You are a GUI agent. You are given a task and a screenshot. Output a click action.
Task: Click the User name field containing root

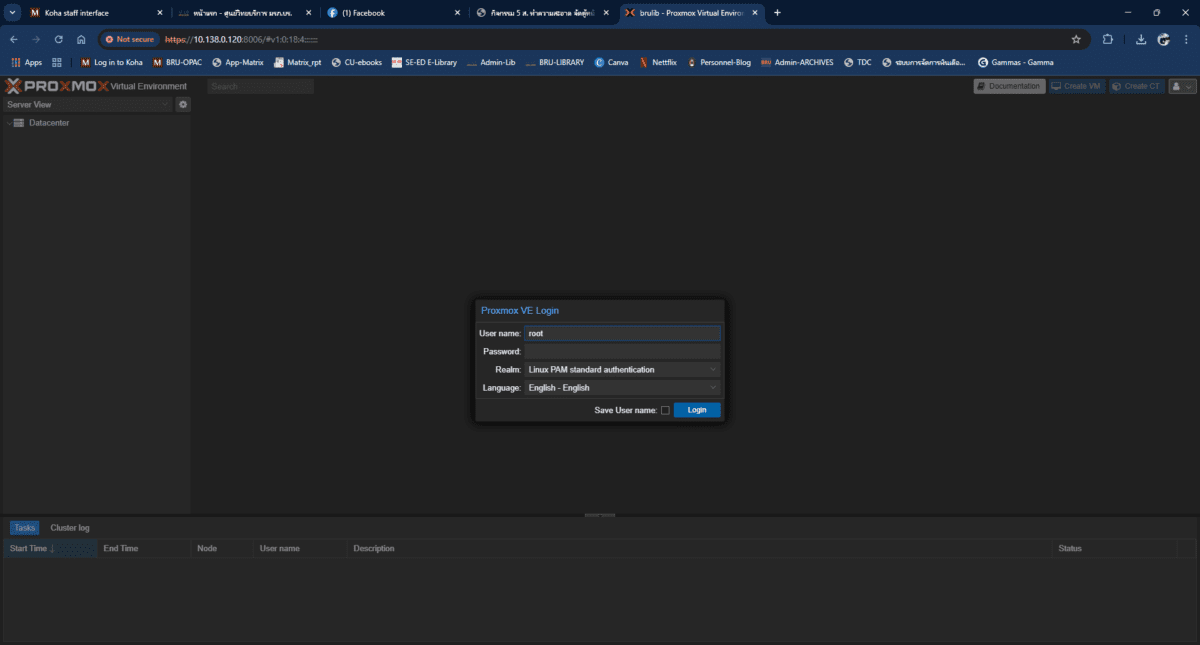click(622, 333)
